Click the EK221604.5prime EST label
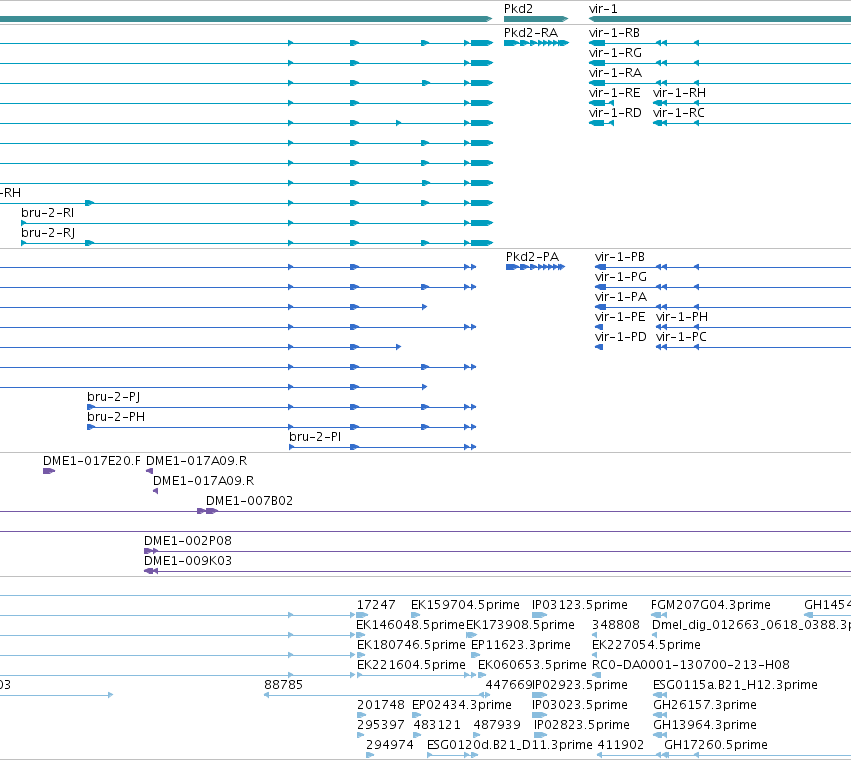The height and width of the screenshot is (760, 851). (x=411, y=666)
